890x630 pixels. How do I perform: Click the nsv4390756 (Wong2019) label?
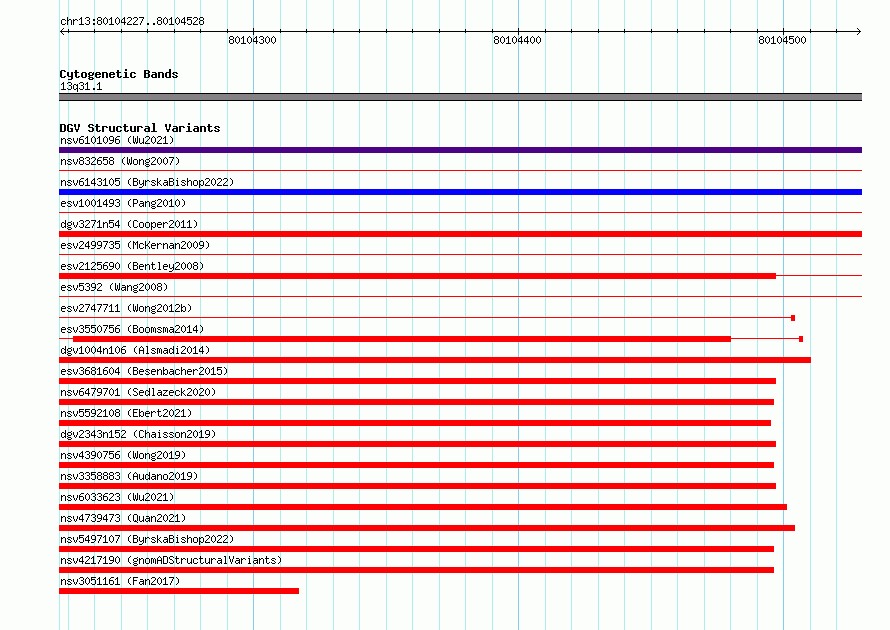[123, 455]
